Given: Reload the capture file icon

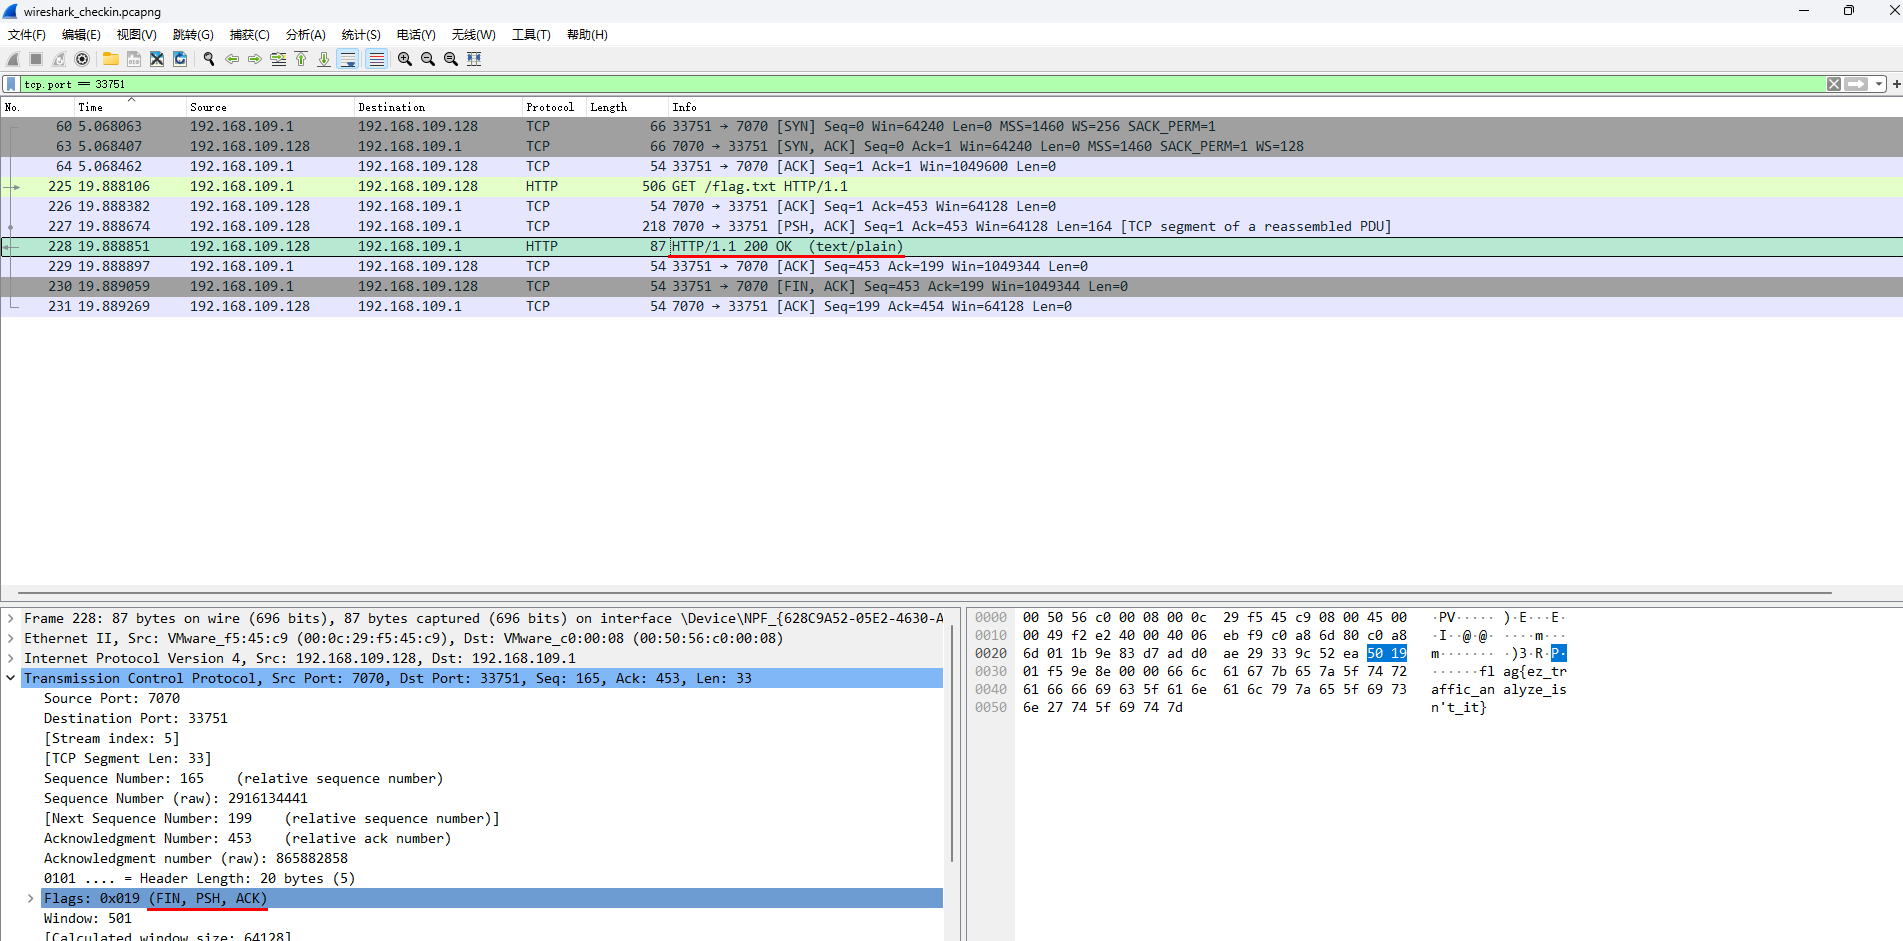Looking at the screenshot, I should pyautogui.click(x=180, y=59).
